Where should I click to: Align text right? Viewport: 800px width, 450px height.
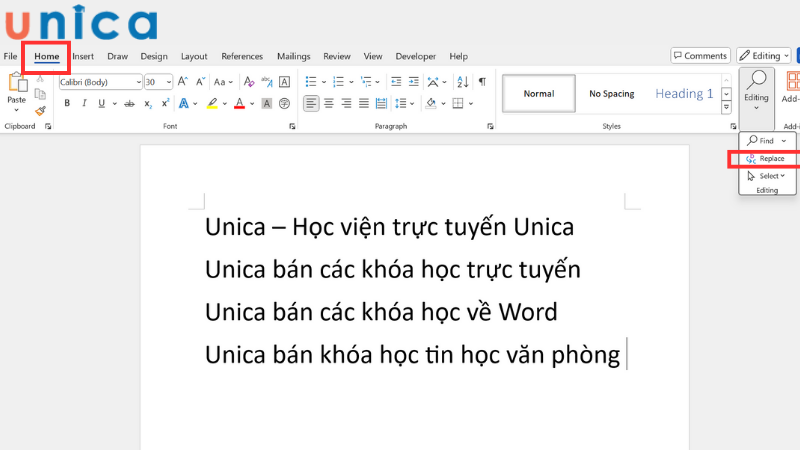pyautogui.click(x=346, y=104)
